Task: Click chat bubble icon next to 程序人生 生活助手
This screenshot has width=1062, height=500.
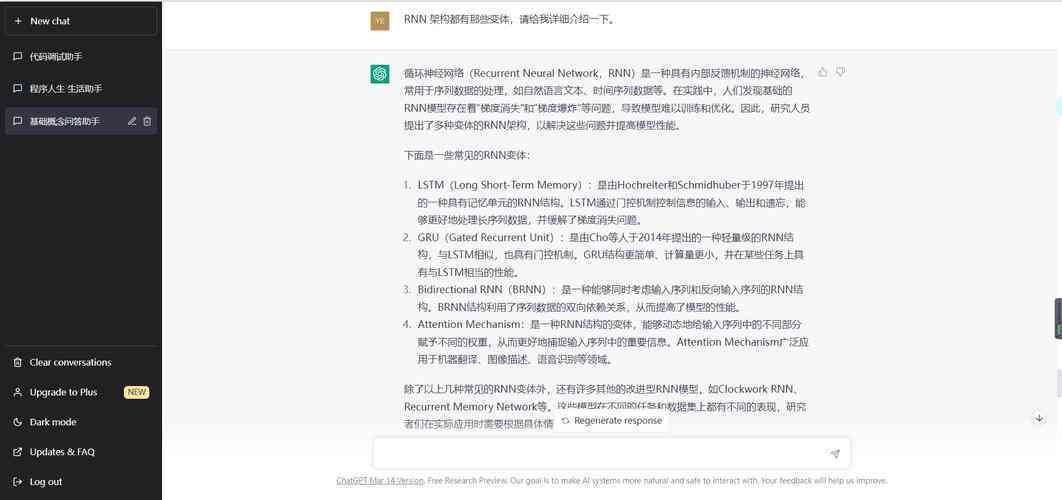Action: pos(18,89)
